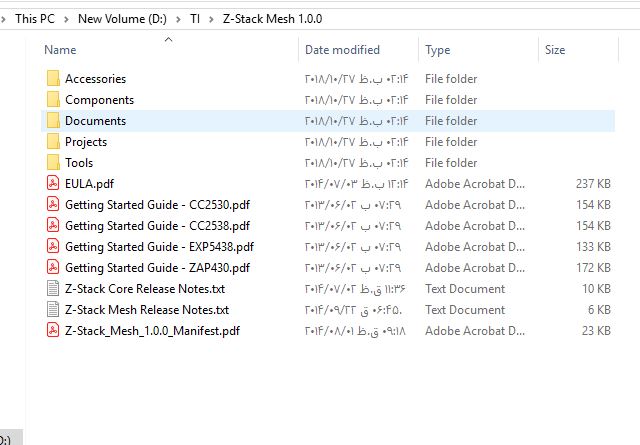The image size is (640, 445).
Task: Go to New Volume (D:) breadcrumb
Action: tap(122, 19)
